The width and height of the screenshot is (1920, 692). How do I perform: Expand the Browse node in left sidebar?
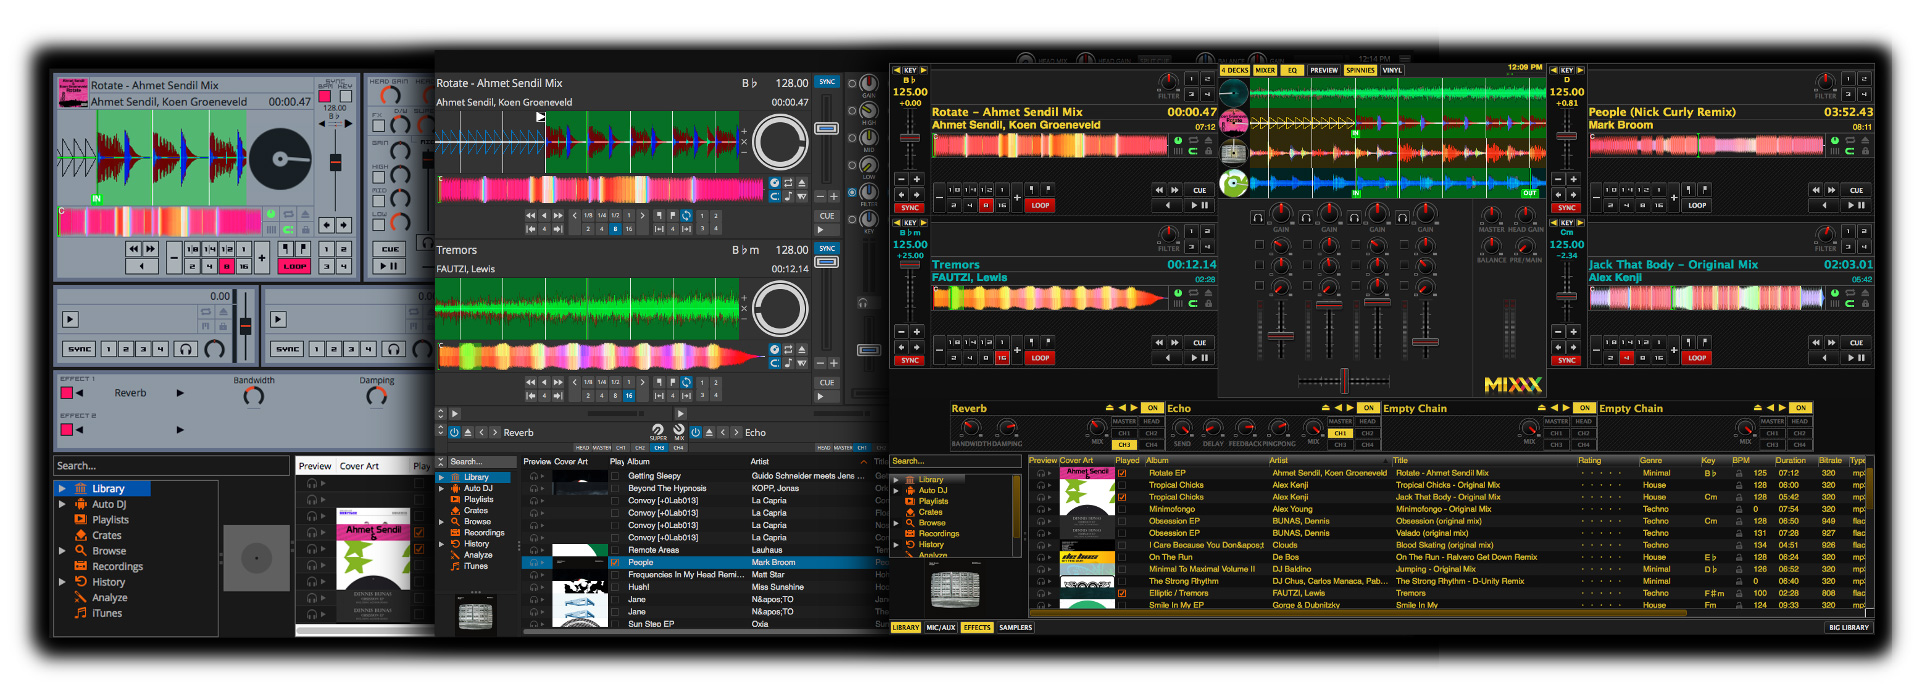click(62, 551)
